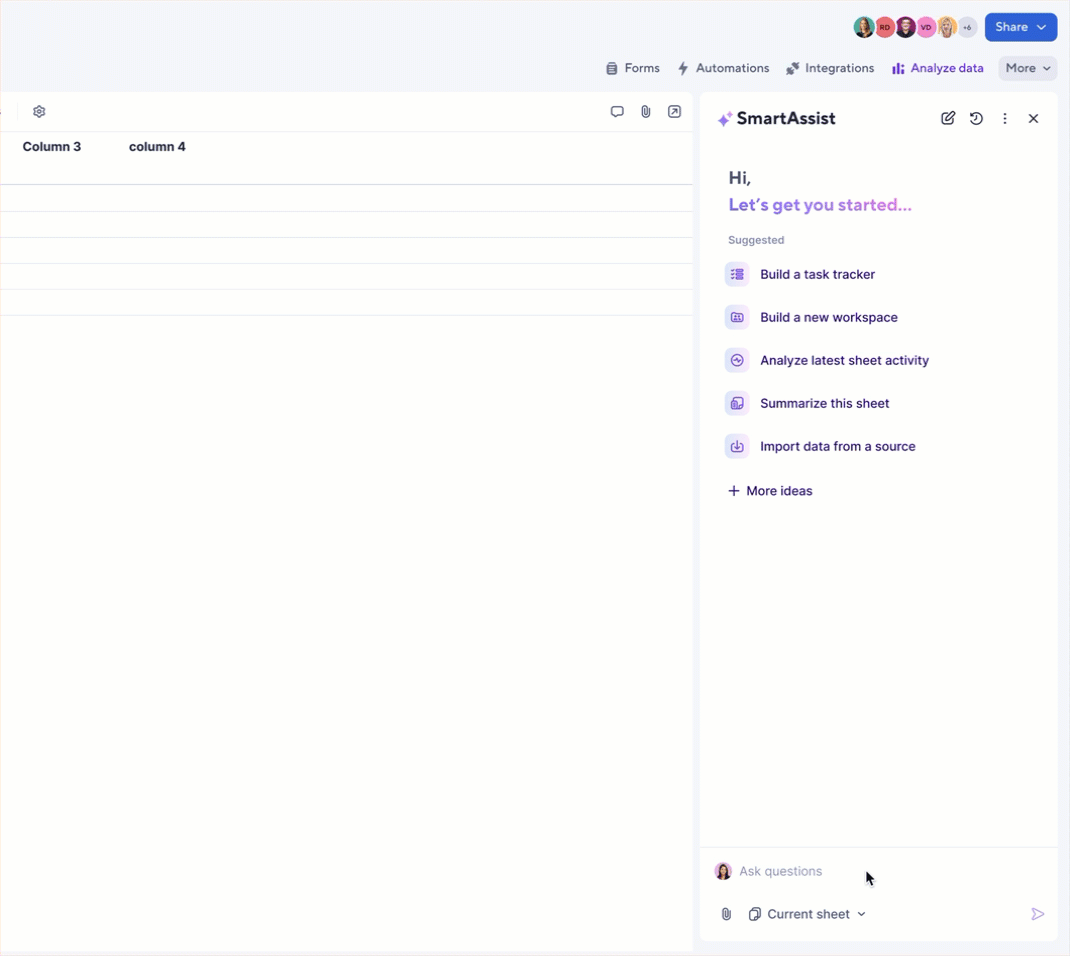The image size is (1070, 956).
Task: Click the sheet settings gear icon
Action: click(x=39, y=112)
